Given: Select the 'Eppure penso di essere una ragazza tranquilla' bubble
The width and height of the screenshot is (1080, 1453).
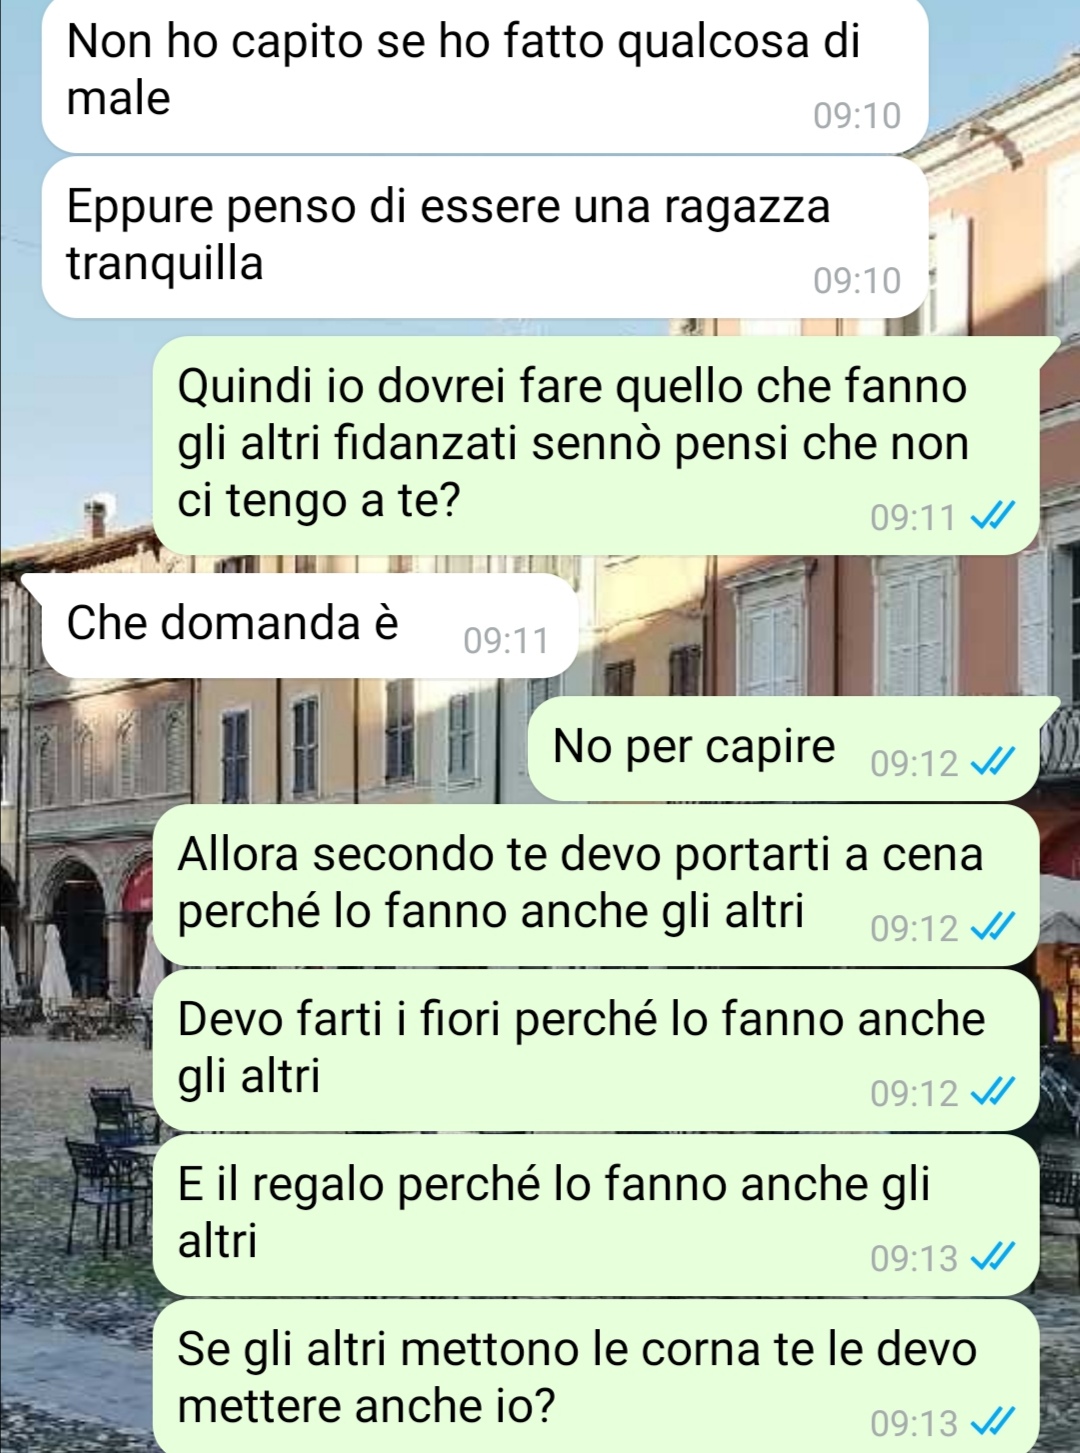Looking at the screenshot, I should point(485,238).
